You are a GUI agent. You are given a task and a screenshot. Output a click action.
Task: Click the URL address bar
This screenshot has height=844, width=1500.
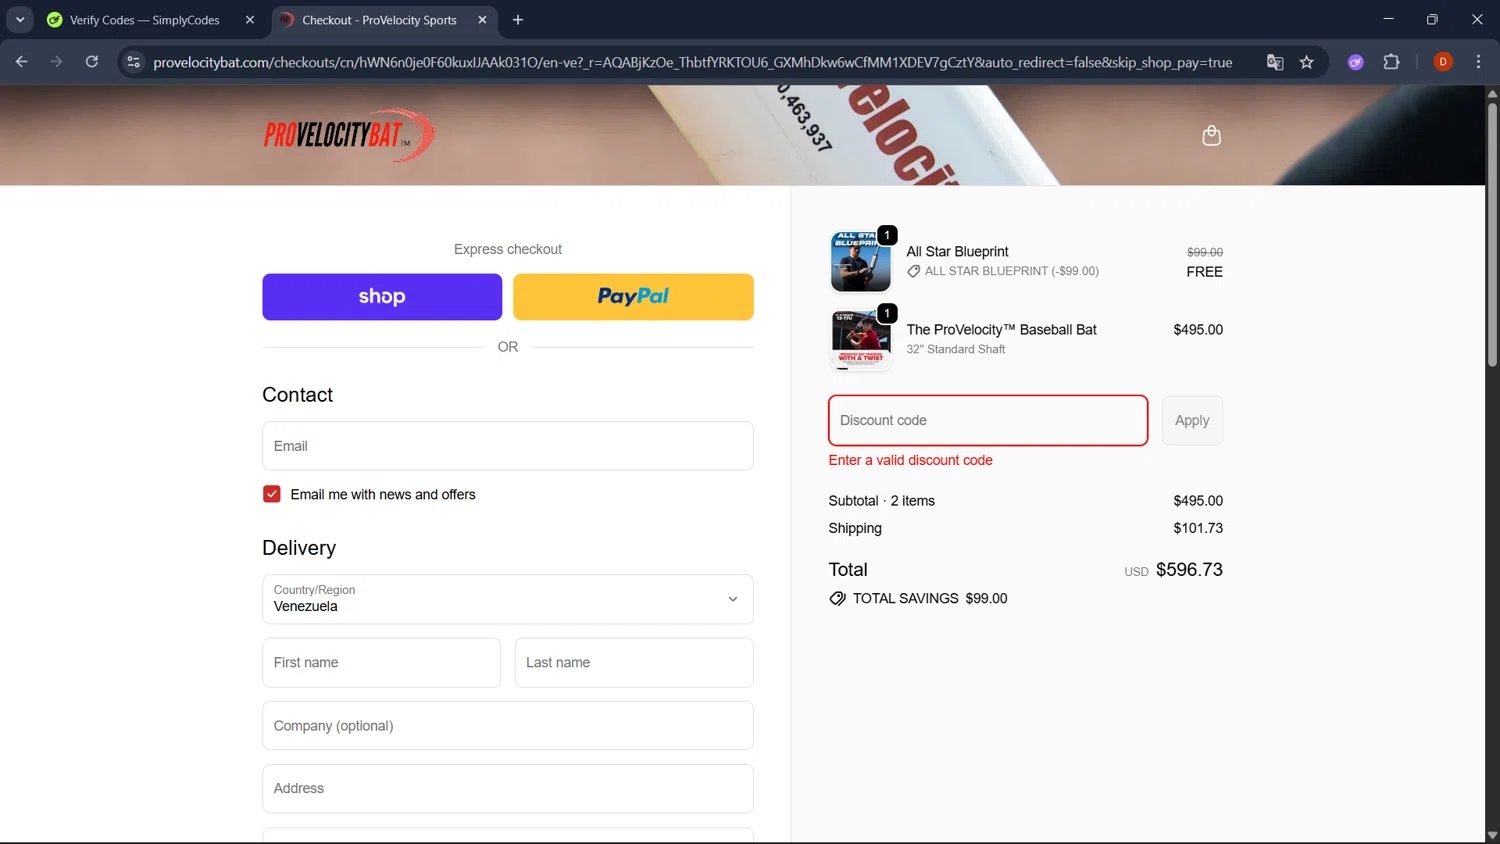(692, 62)
